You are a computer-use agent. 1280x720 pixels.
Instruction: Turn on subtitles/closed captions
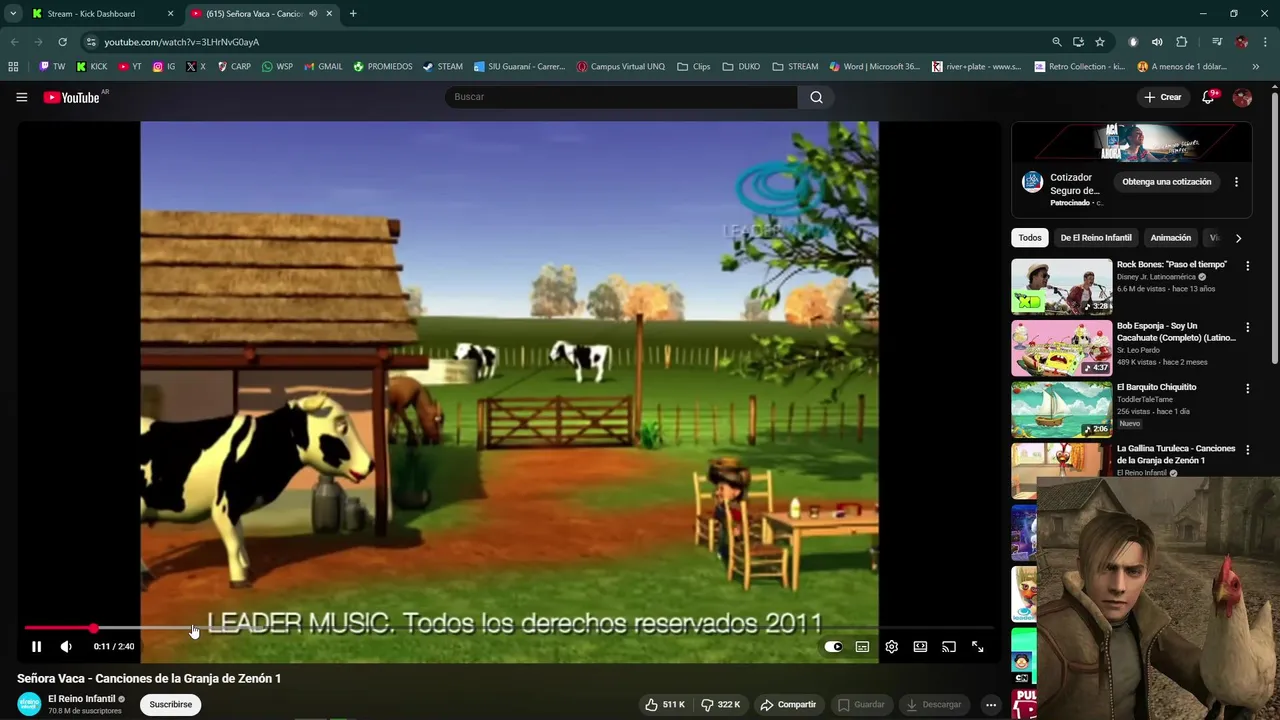point(862,647)
